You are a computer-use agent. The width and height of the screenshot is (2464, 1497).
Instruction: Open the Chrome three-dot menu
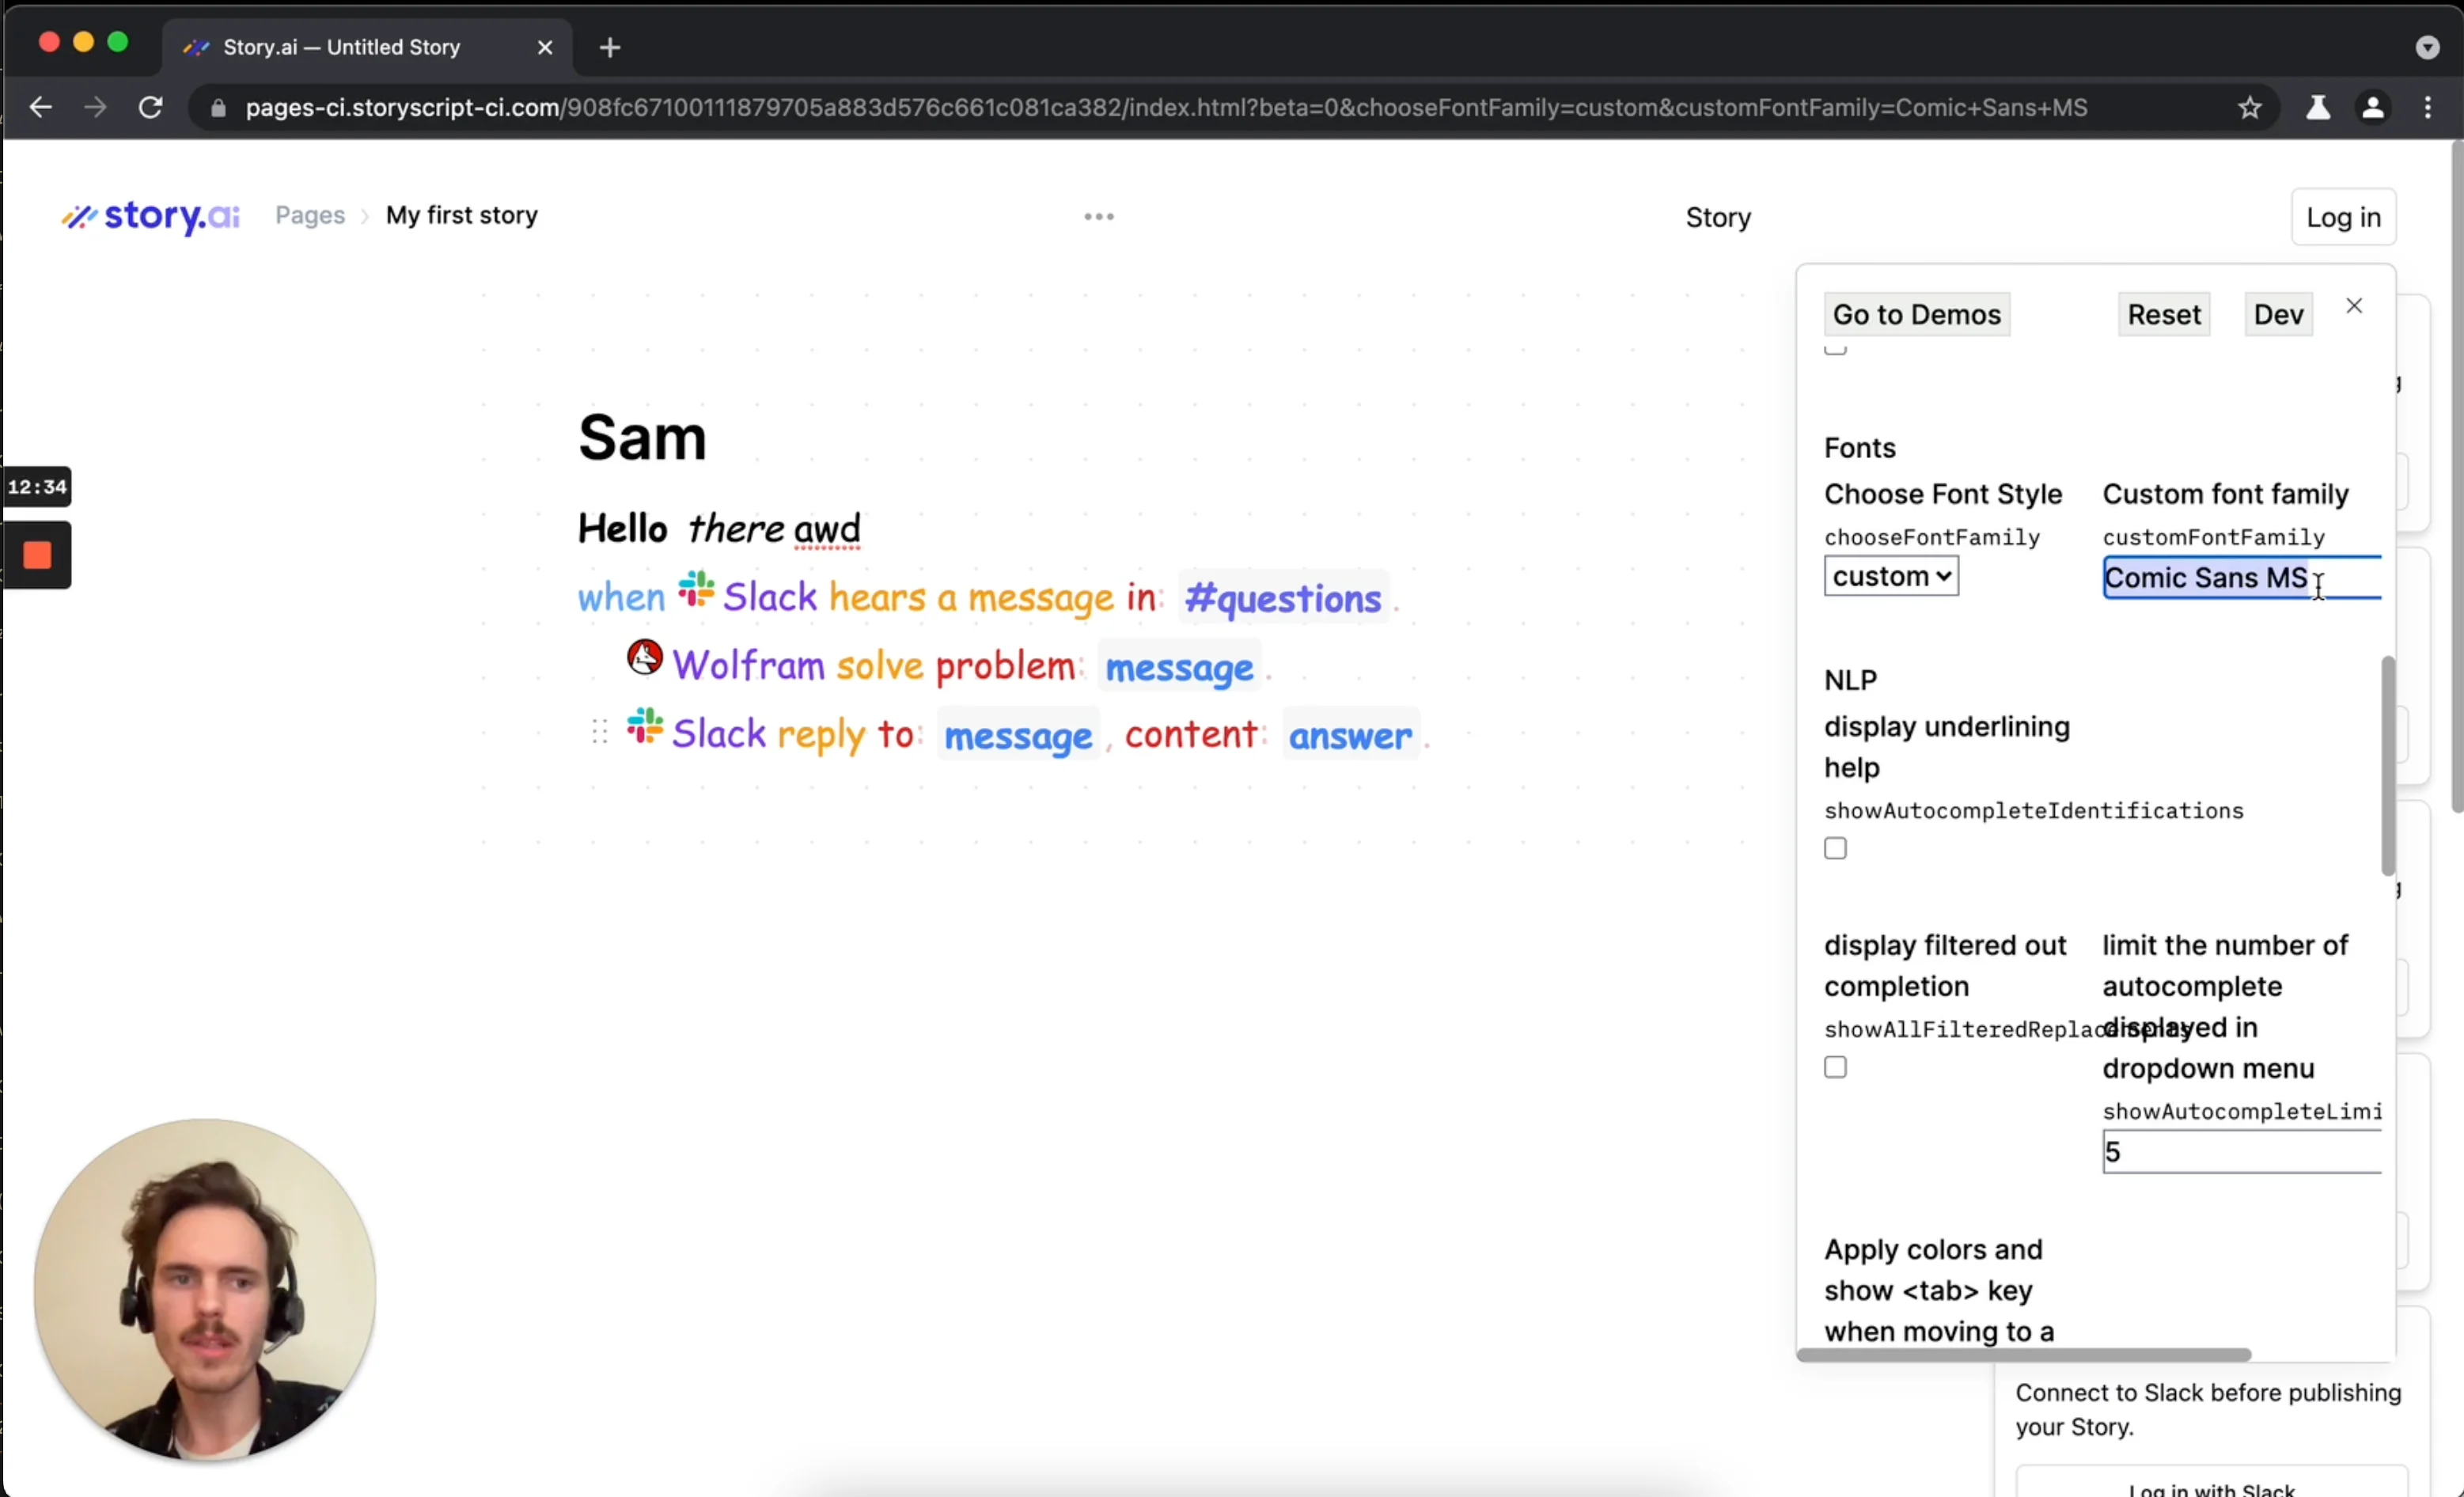pyautogui.click(x=2428, y=107)
